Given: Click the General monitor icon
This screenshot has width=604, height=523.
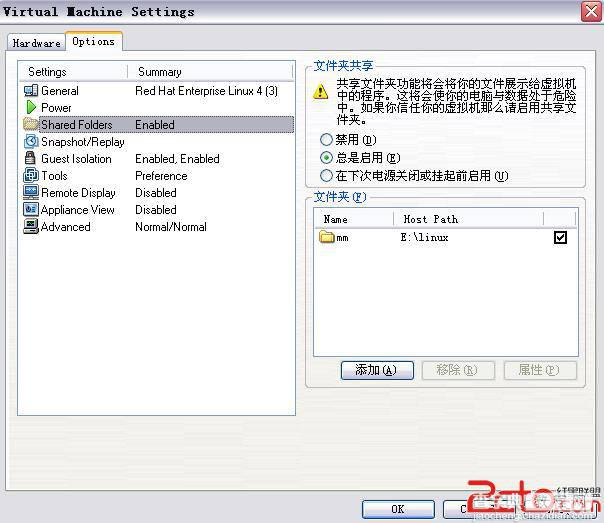Looking at the screenshot, I should tap(30, 91).
